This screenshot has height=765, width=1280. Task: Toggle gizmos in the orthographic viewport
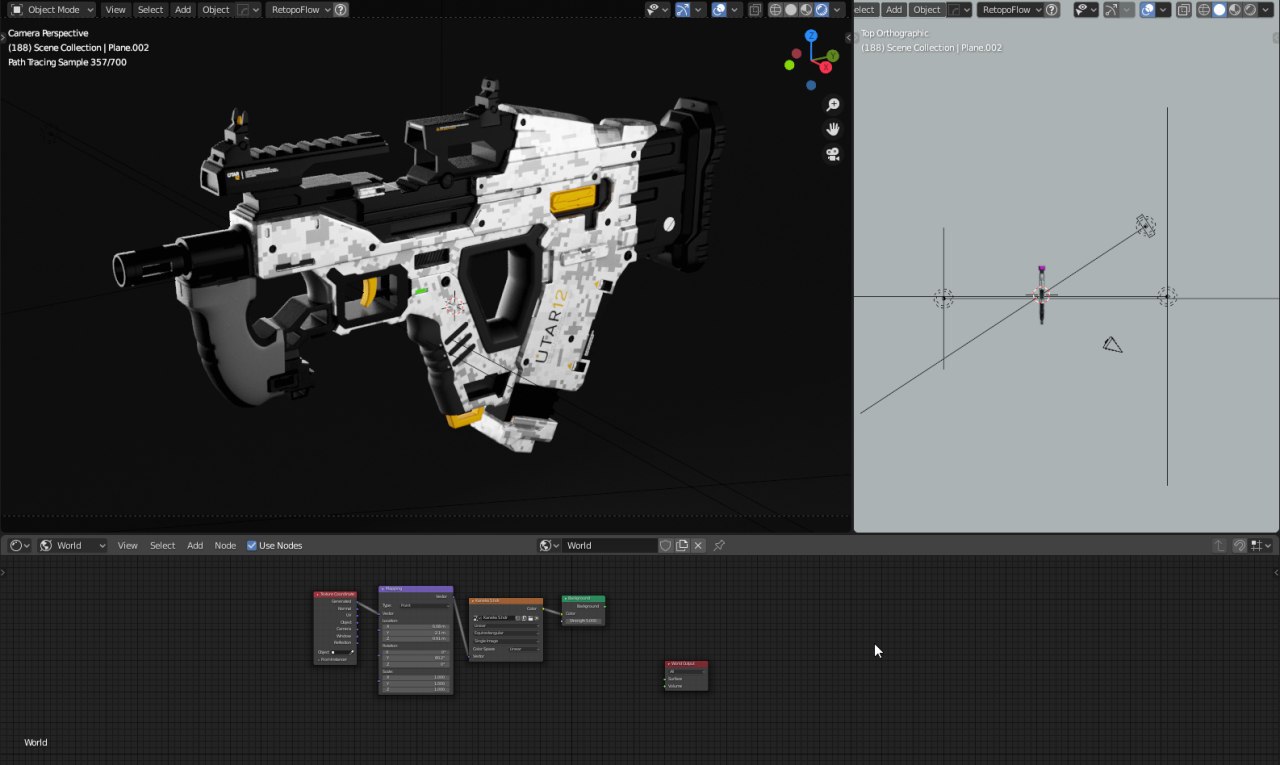(x=1111, y=10)
